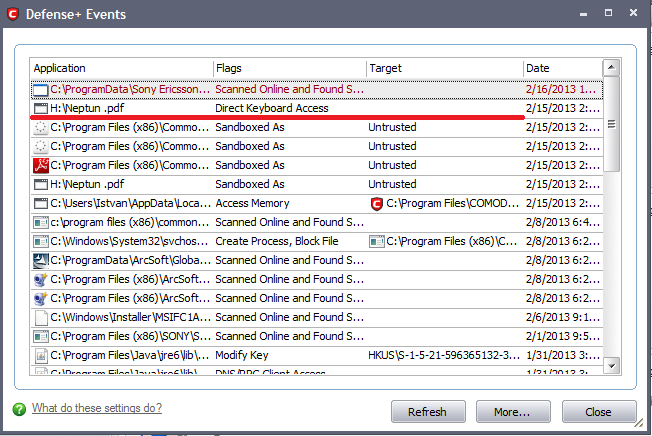Click the 2/6/2013 date cell
This screenshot has height=436, width=652.
click(x=563, y=318)
